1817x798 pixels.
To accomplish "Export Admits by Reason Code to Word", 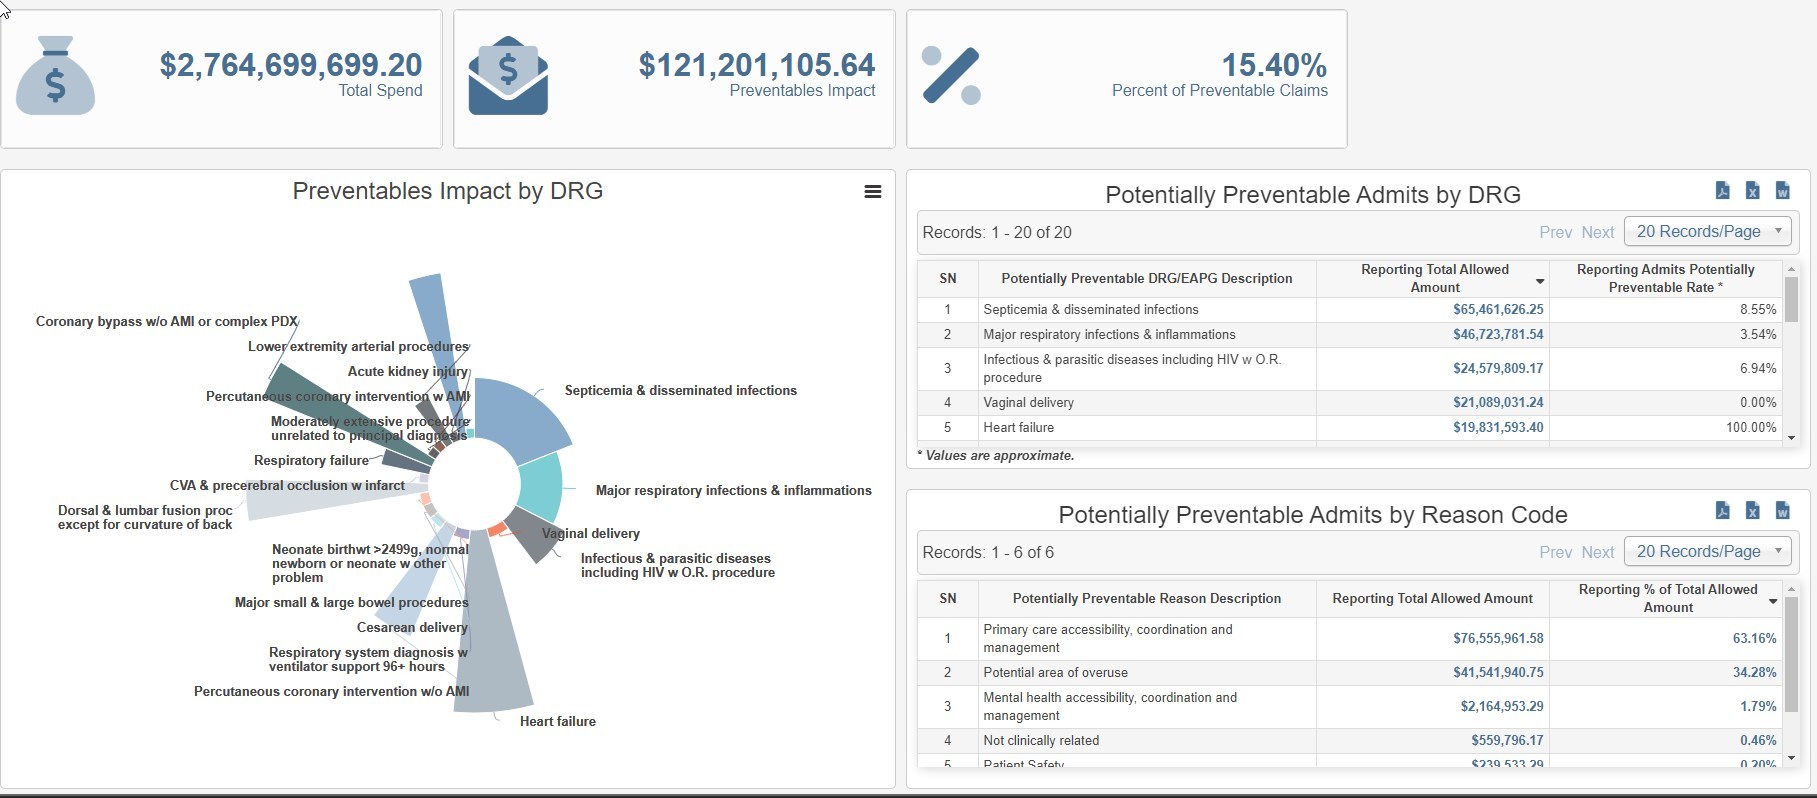I will tap(1783, 510).
